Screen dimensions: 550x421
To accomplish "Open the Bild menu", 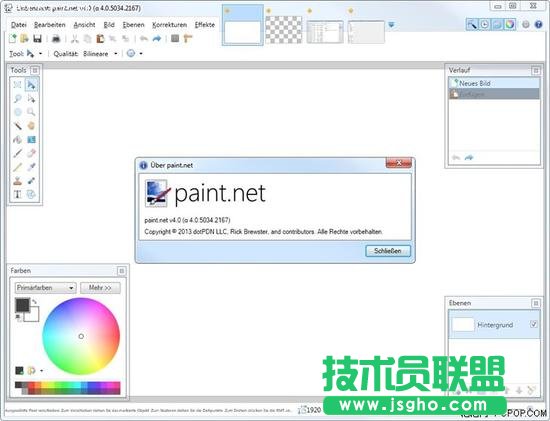I will coord(109,25).
